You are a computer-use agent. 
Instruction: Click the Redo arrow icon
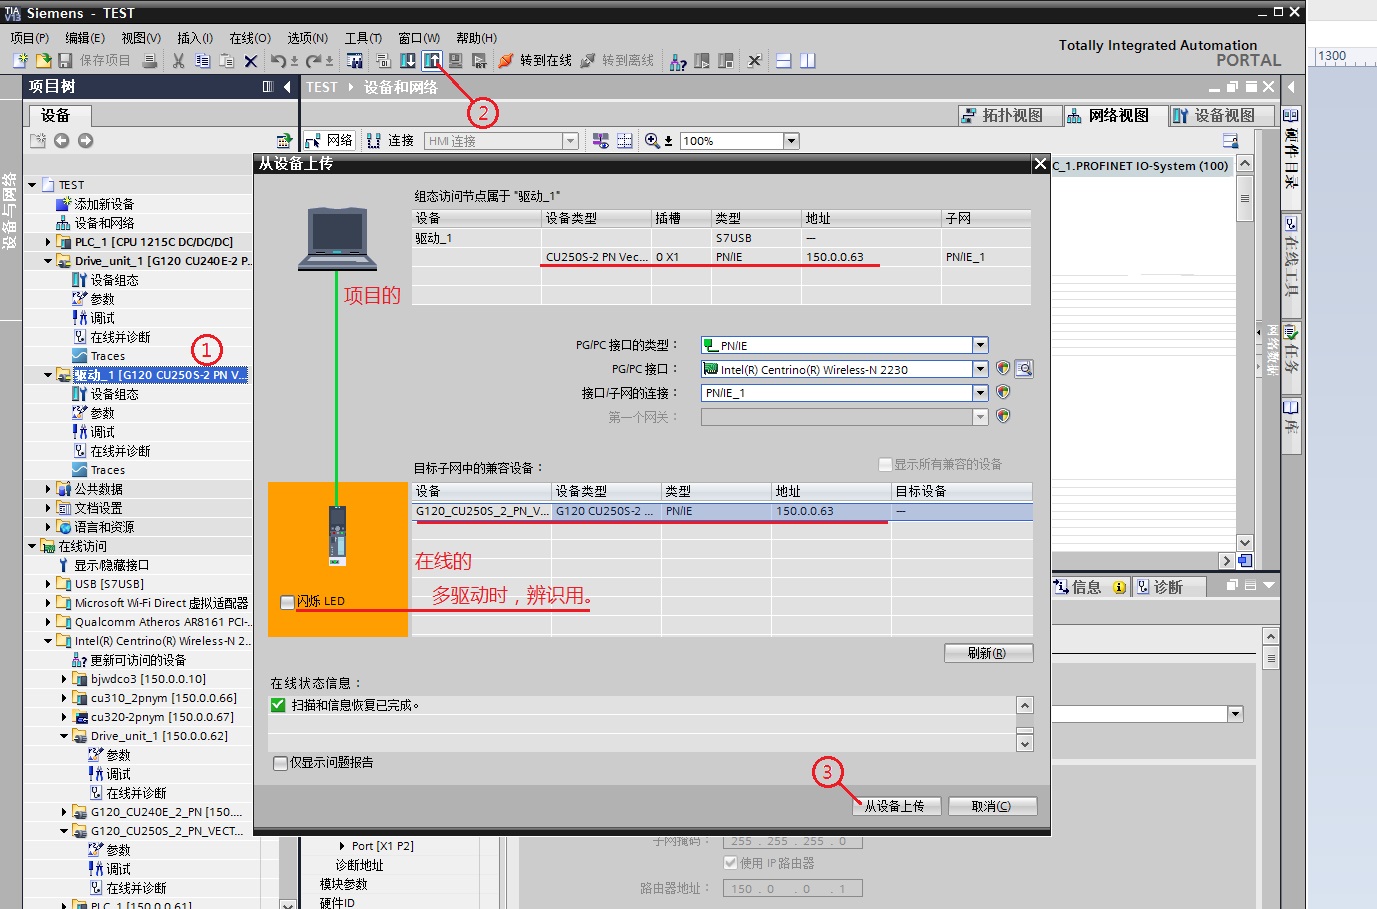(x=314, y=61)
